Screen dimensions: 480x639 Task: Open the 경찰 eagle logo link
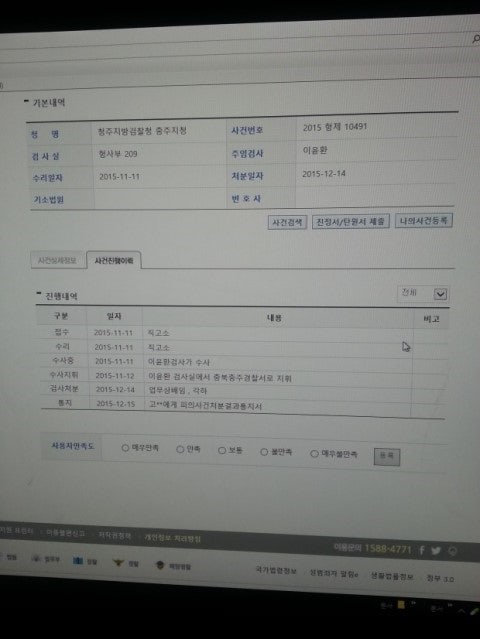pos(125,564)
